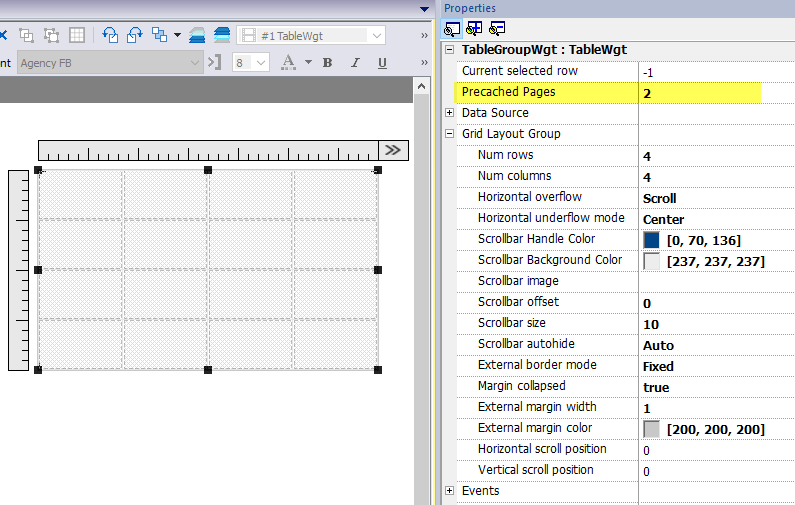
Task: Open the font size 8 dropdown
Action: click(262, 62)
